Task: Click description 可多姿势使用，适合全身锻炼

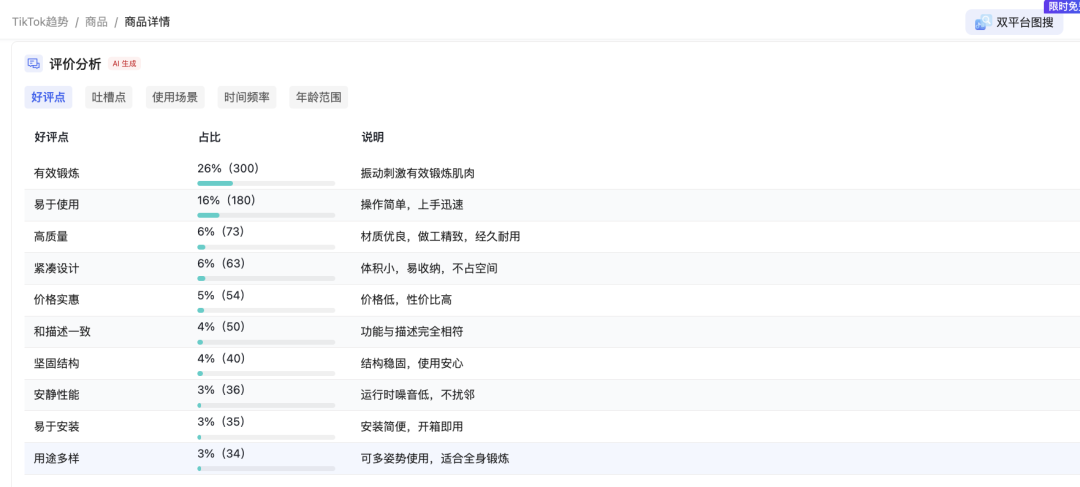Action: point(435,459)
